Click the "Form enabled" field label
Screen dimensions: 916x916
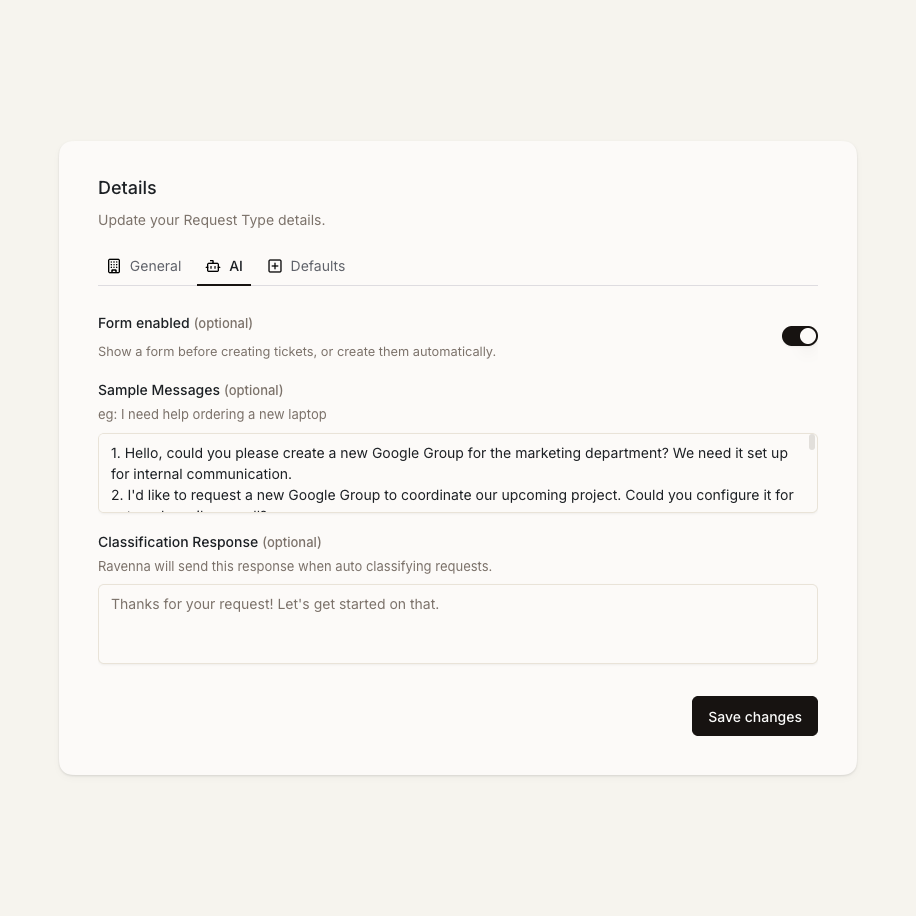pos(144,323)
